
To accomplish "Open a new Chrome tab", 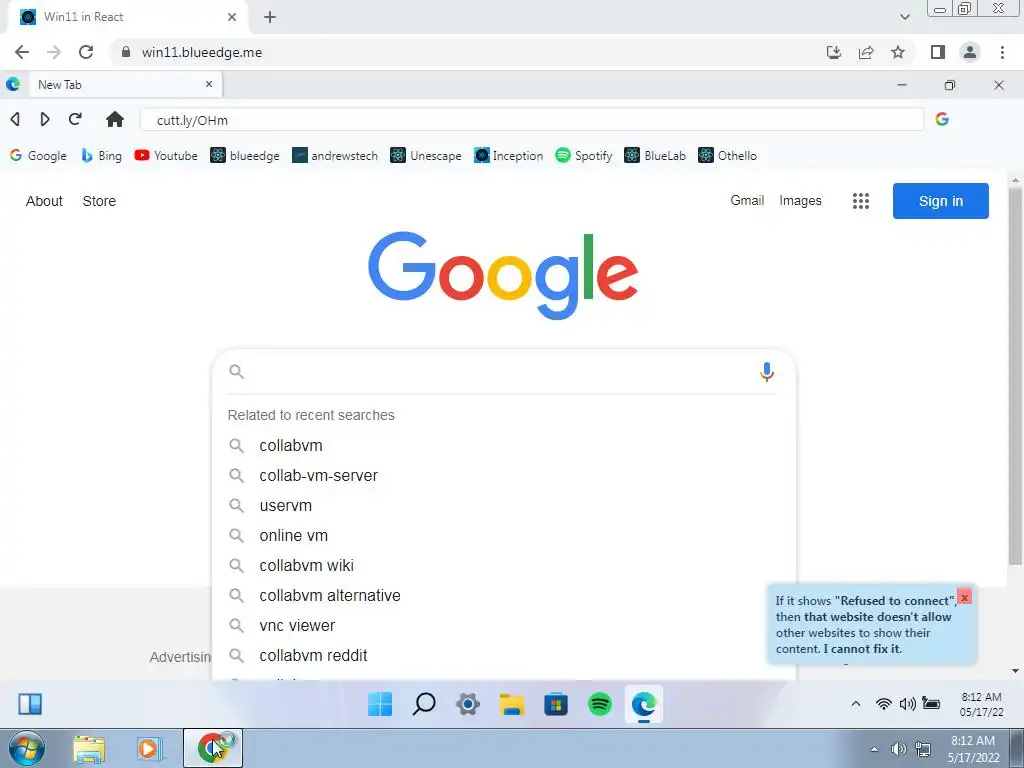I will (270, 18).
